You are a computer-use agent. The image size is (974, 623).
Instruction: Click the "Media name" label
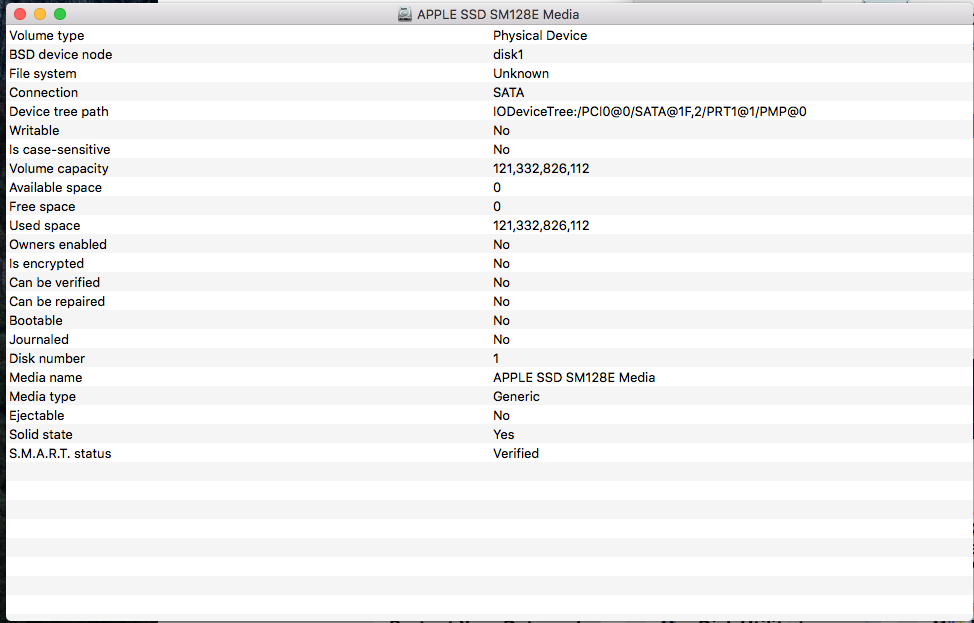click(46, 378)
